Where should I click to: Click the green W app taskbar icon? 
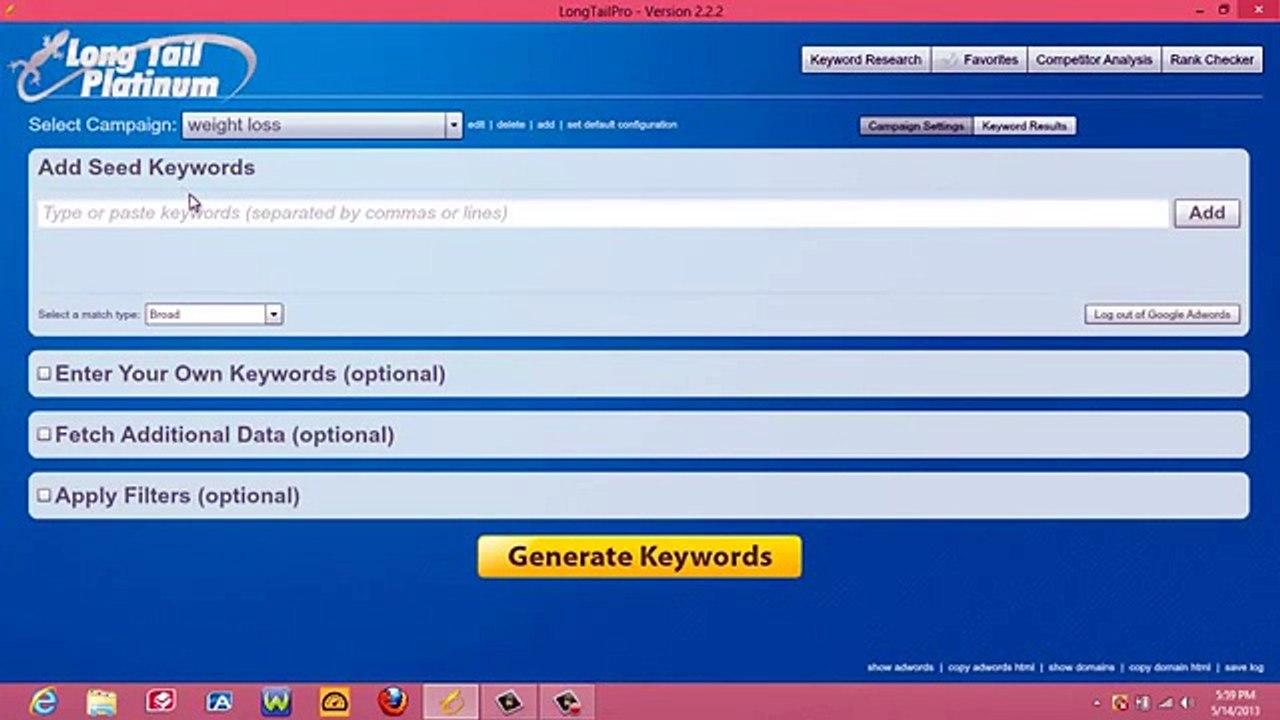click(276, 702)
